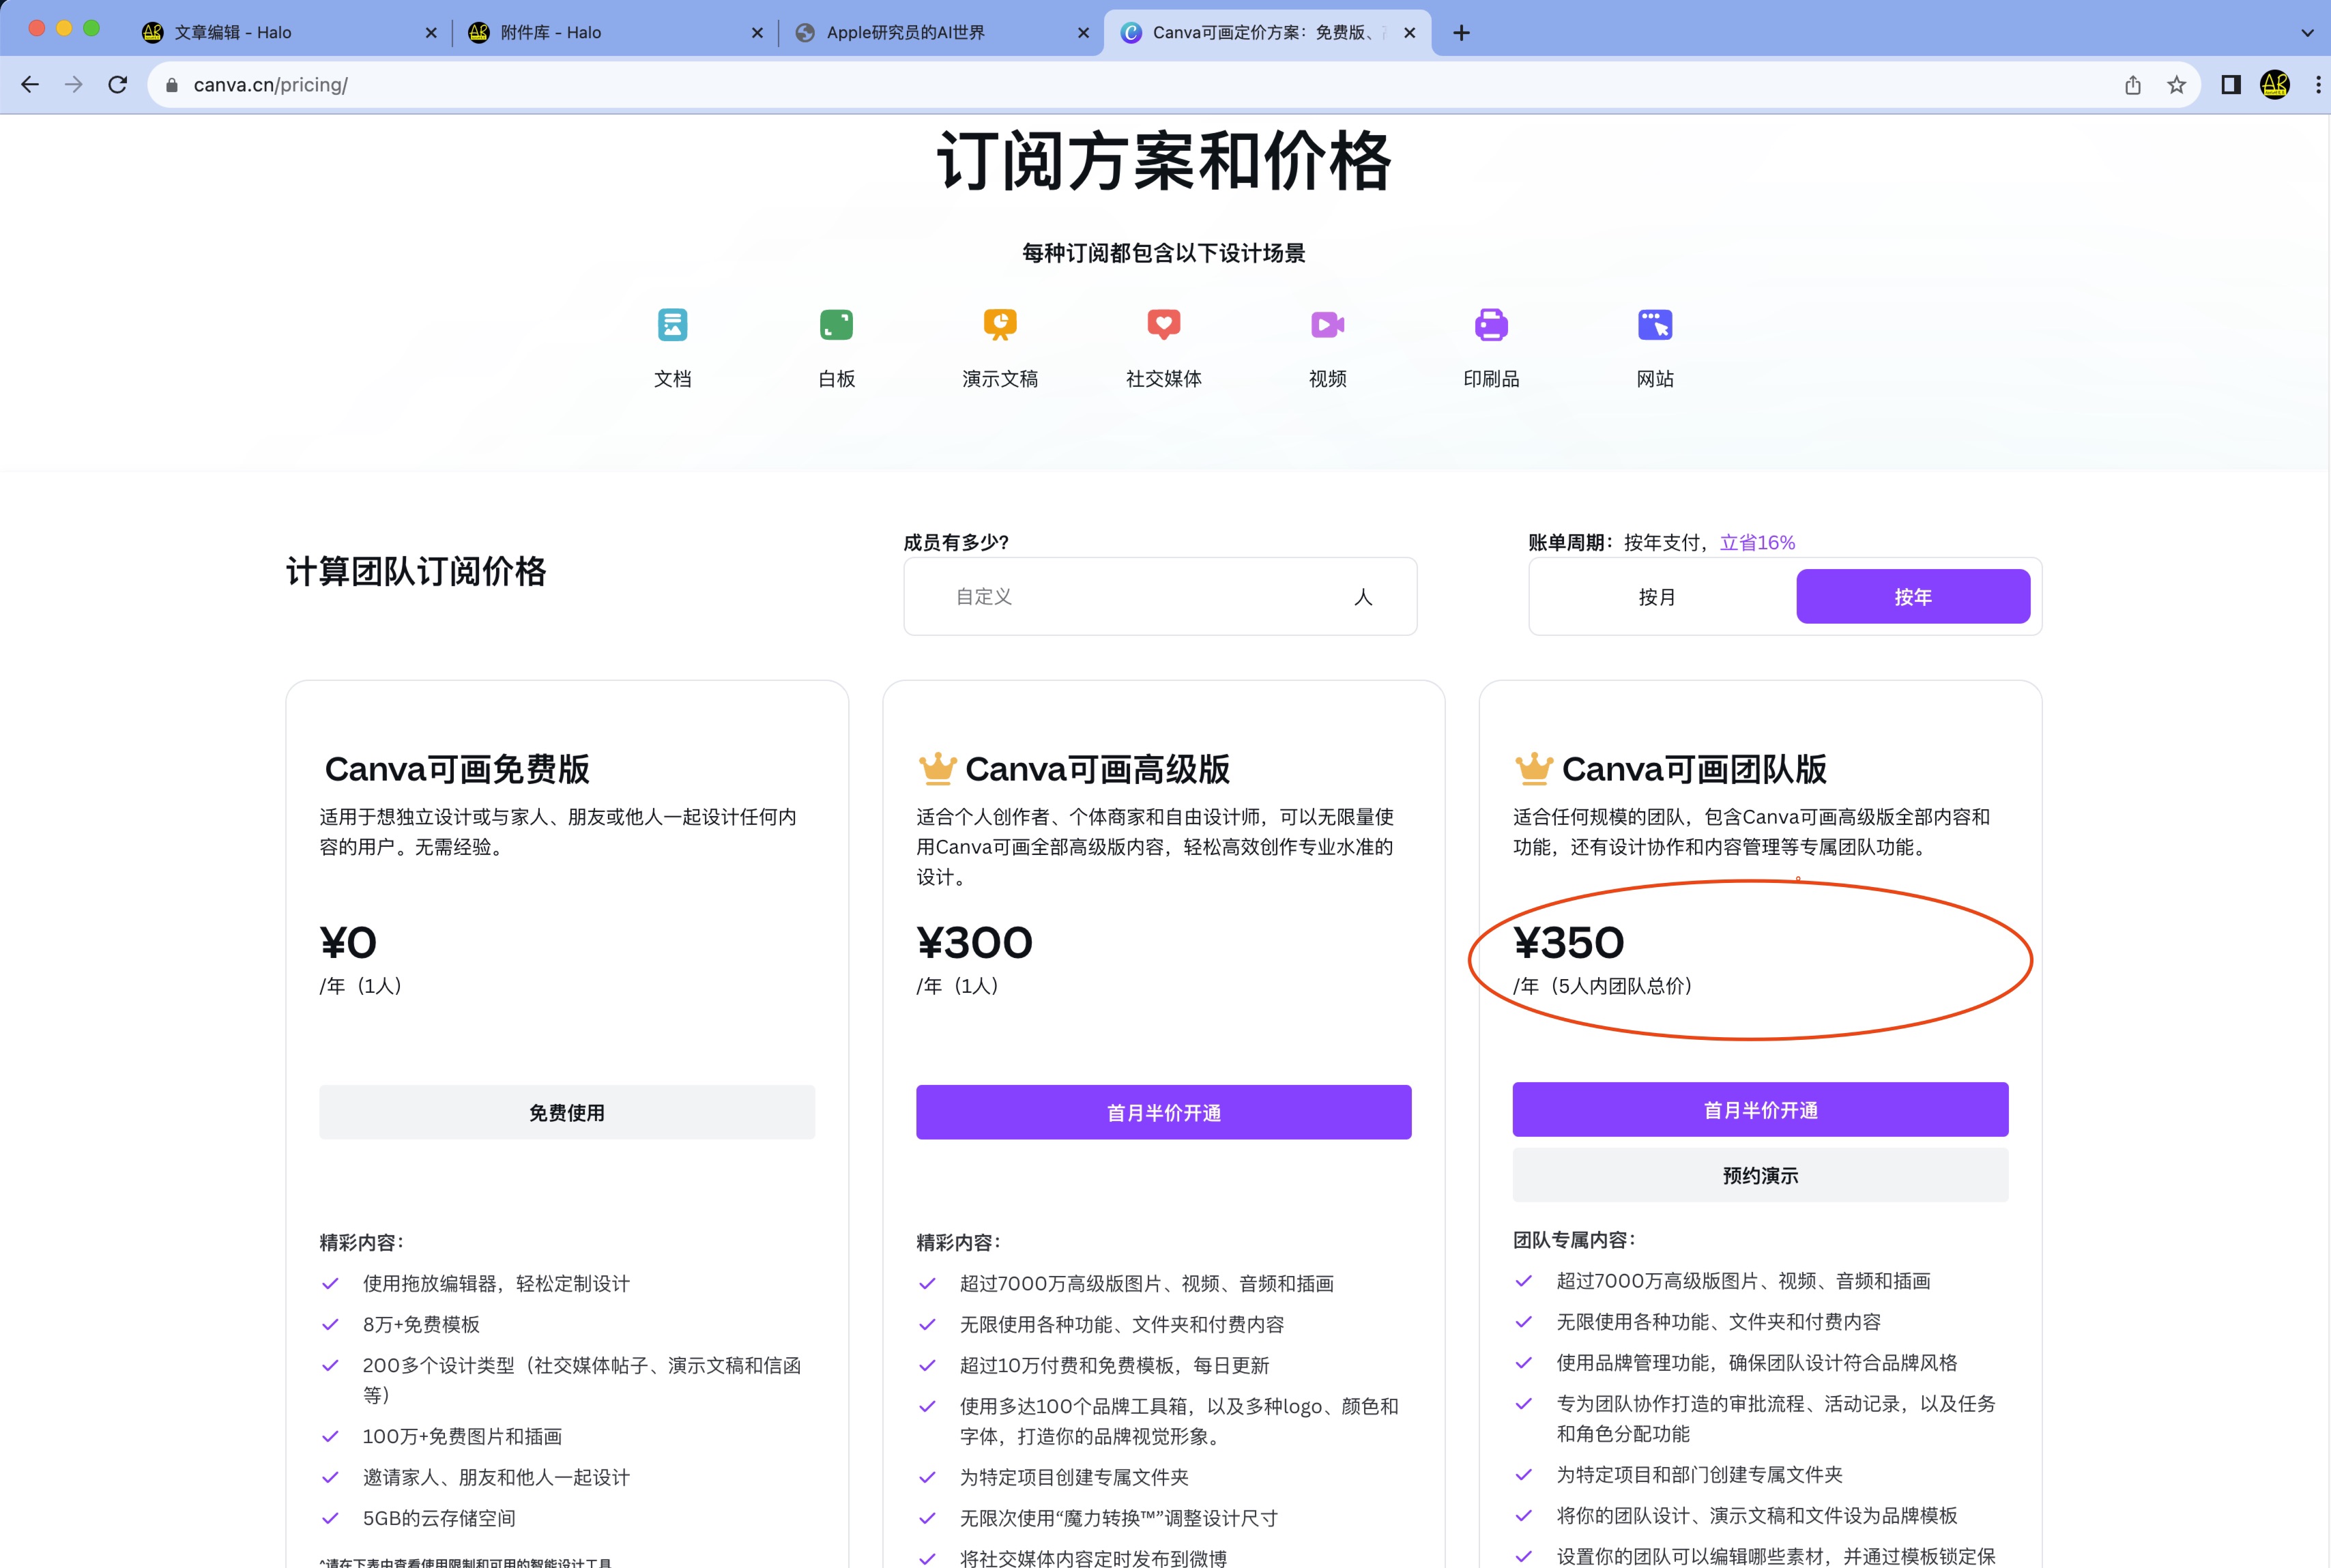Click the 视频 video camera icon
2331x1568 pixels.
[x=1328, y=325]
